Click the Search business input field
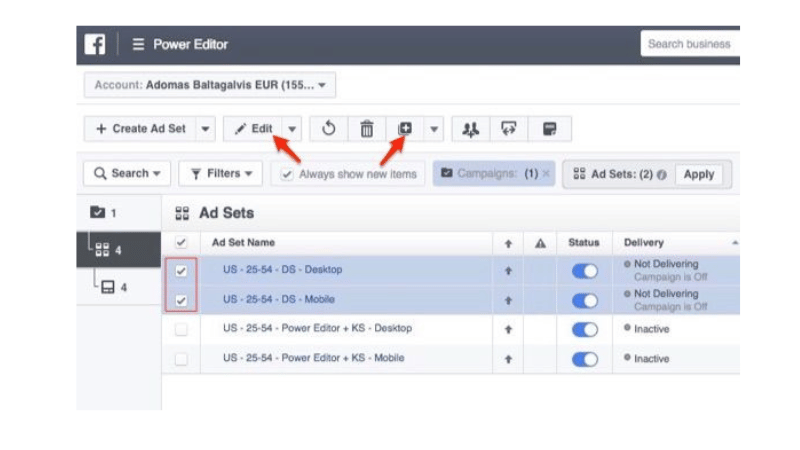The image size is (800, 450). click(690, 44)
